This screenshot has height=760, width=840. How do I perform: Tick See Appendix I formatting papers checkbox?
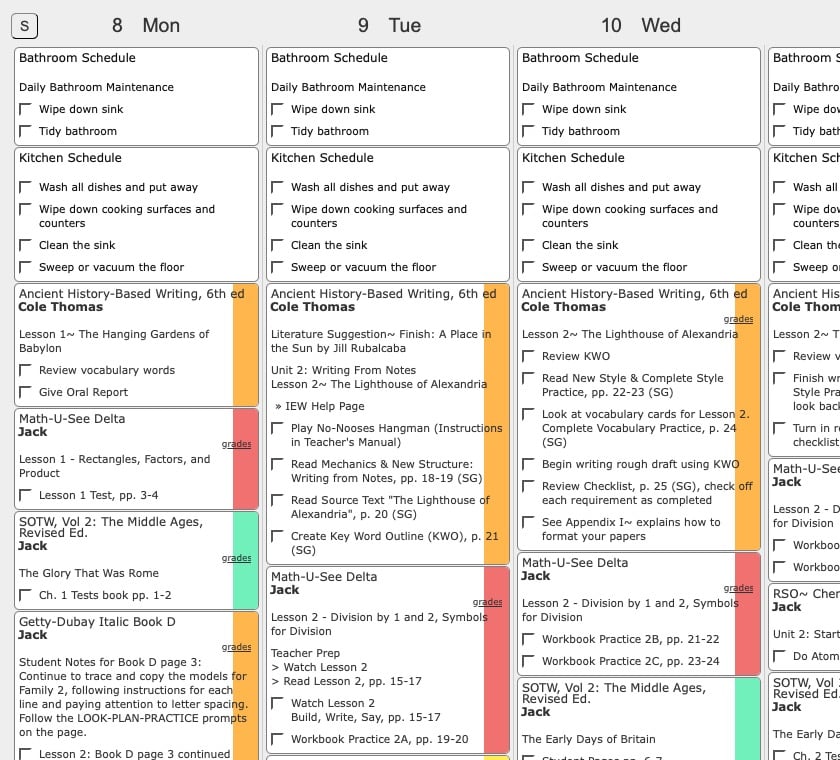[528, 522]
